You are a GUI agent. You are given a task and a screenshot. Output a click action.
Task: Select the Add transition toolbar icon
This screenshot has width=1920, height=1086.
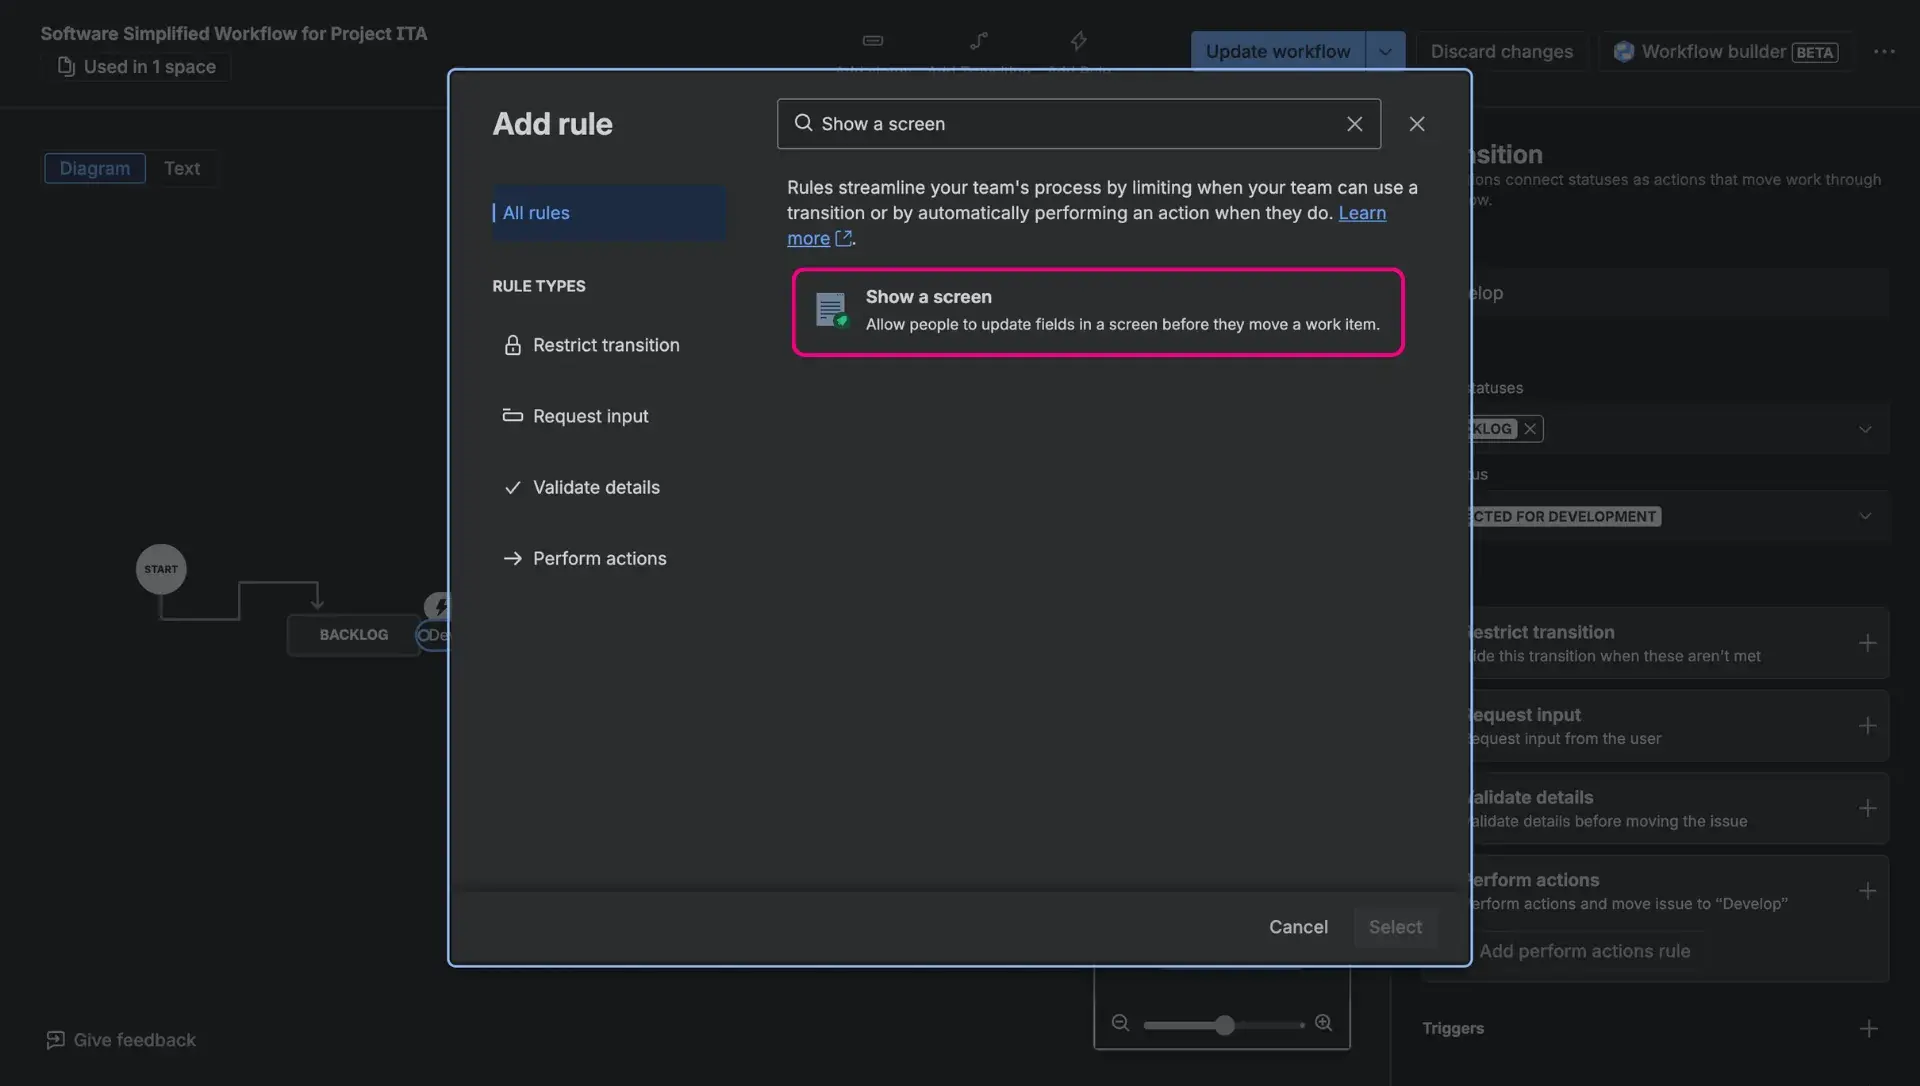[977, 40]
